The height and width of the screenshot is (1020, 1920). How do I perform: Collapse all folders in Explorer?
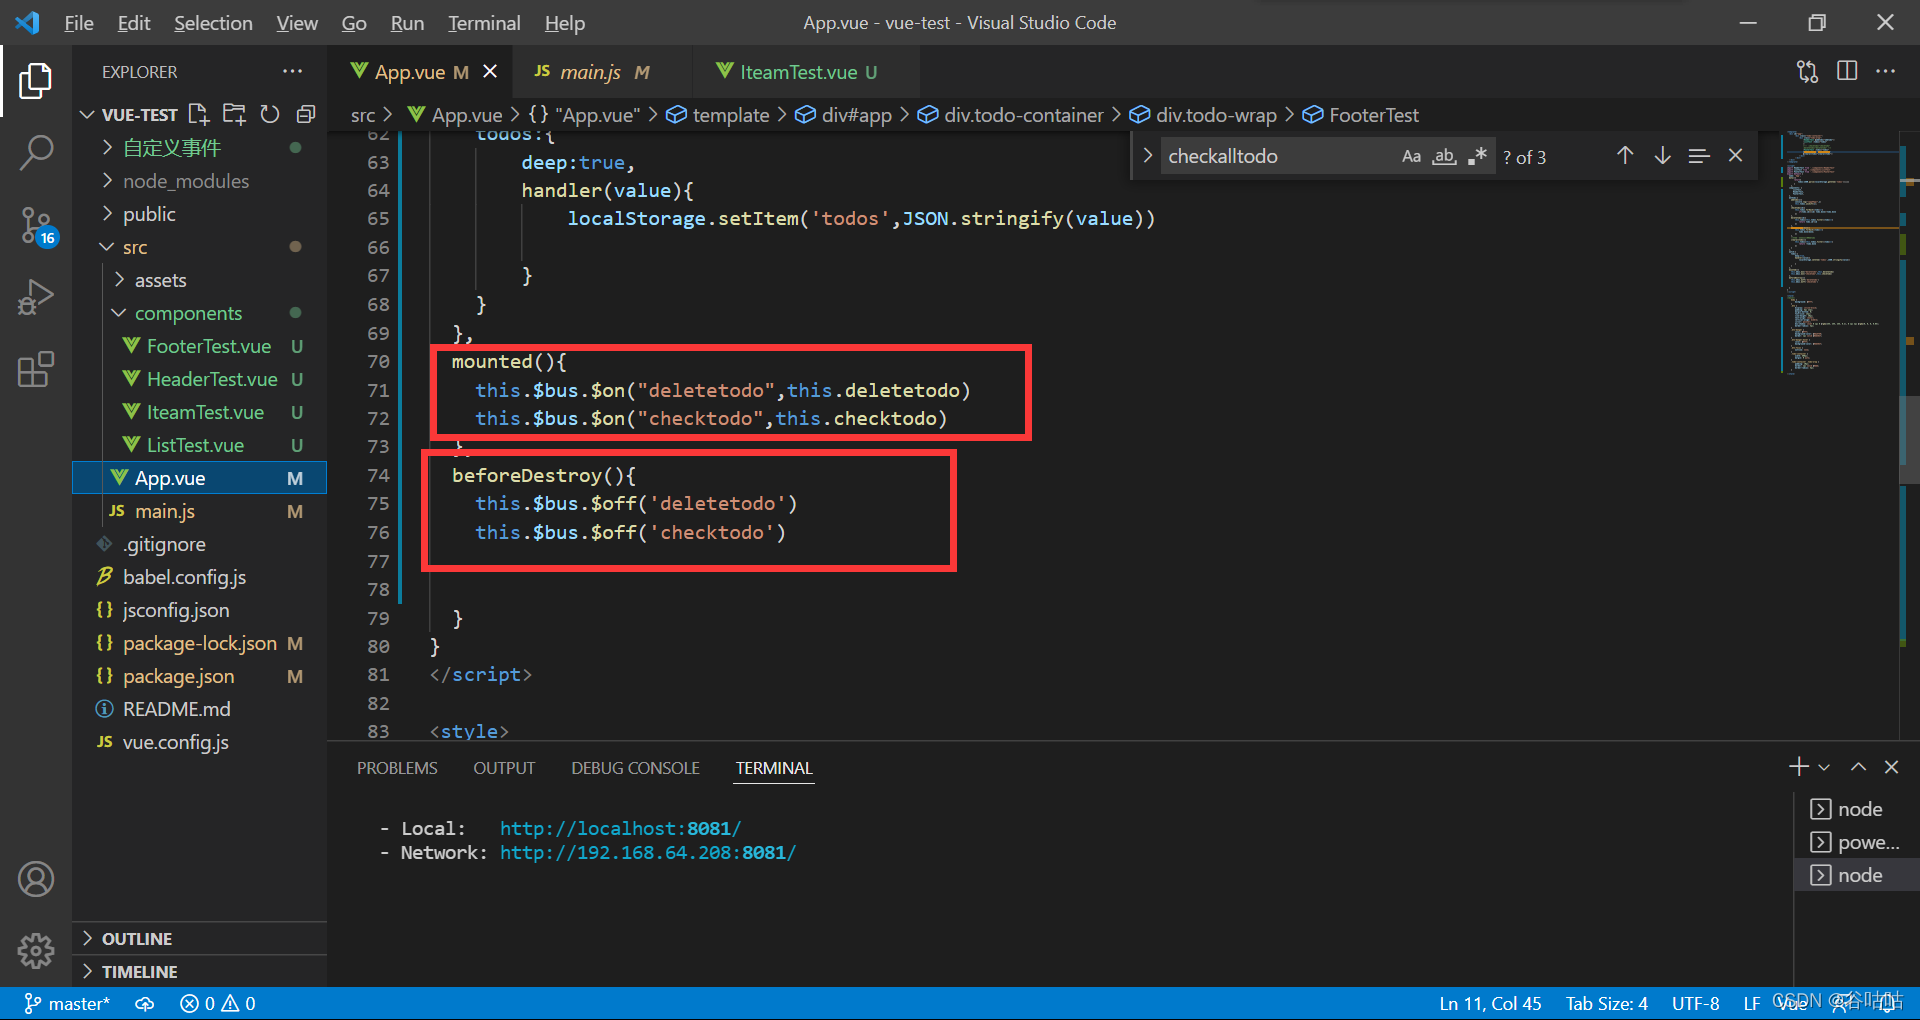(306, 114)
